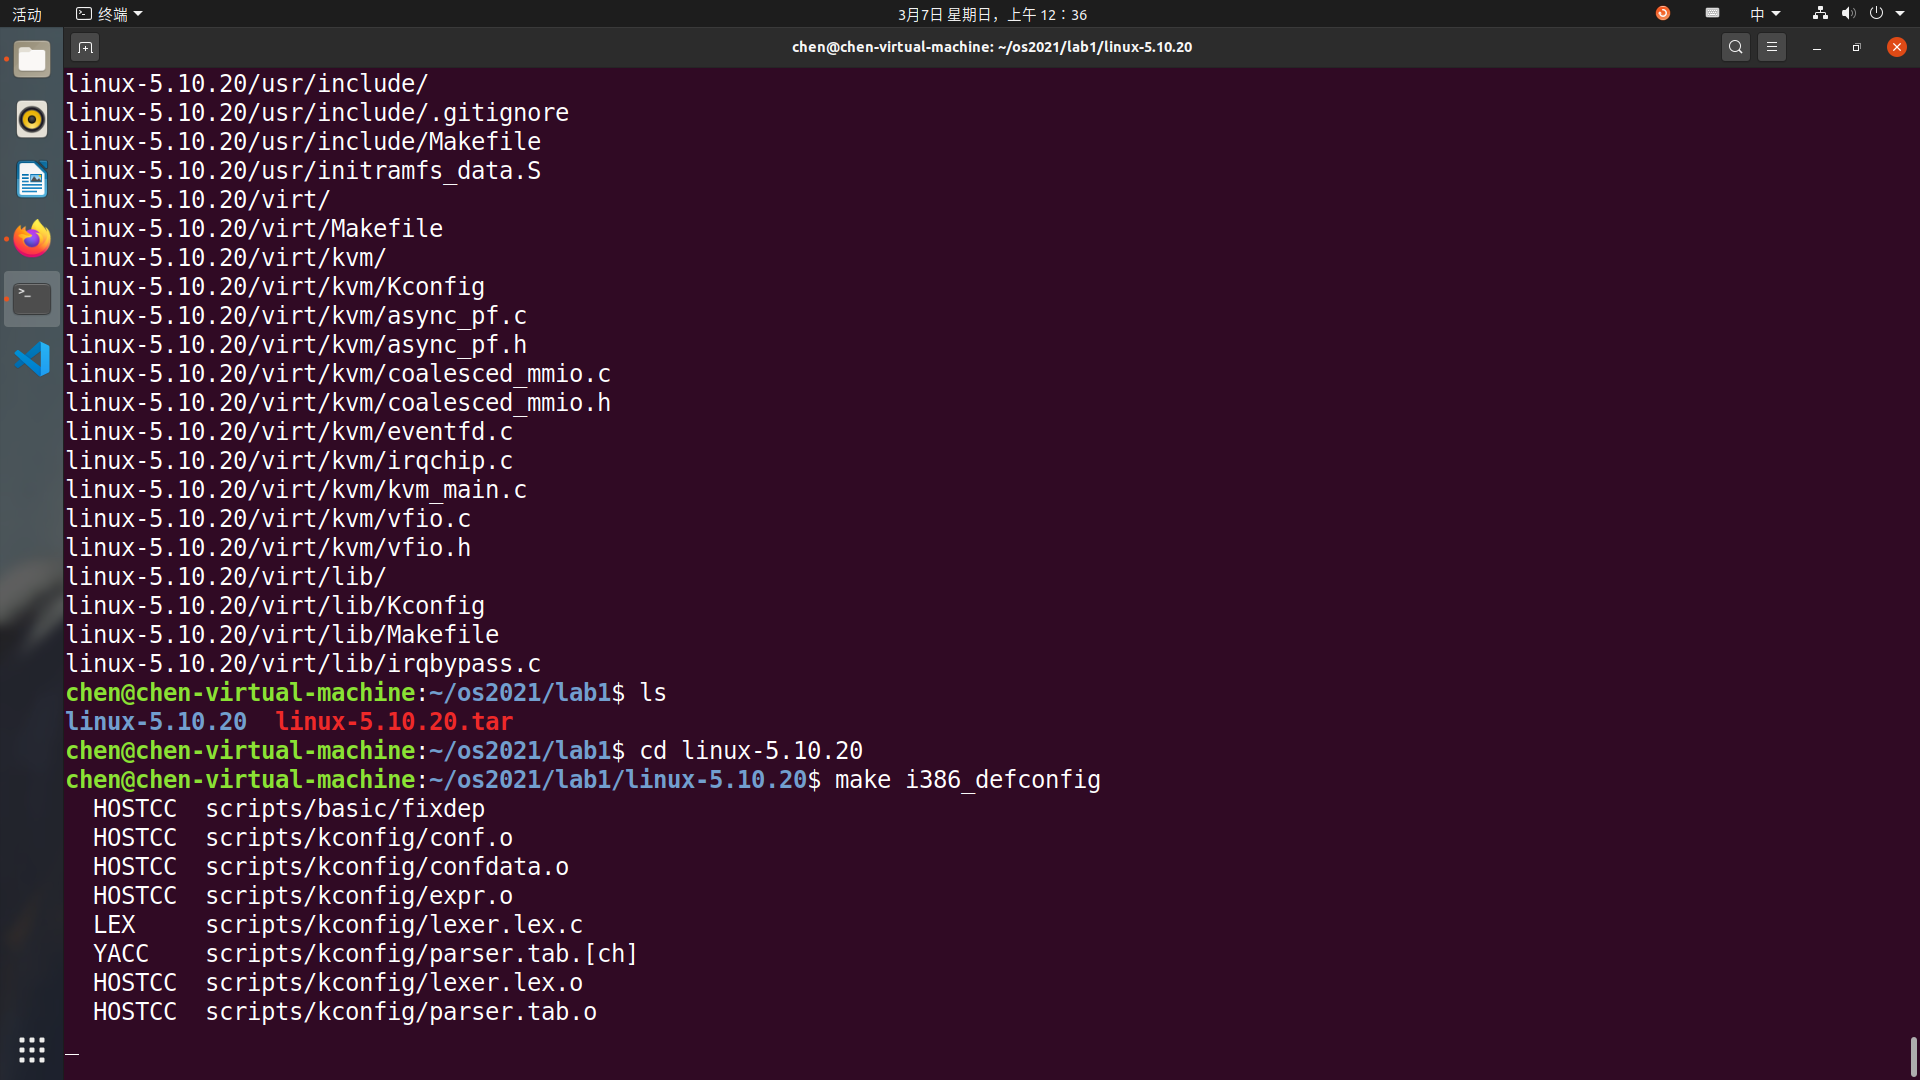1920x1080 pixels.
Task: Launch Rhythmbox music player
Action: coord(32,120)
